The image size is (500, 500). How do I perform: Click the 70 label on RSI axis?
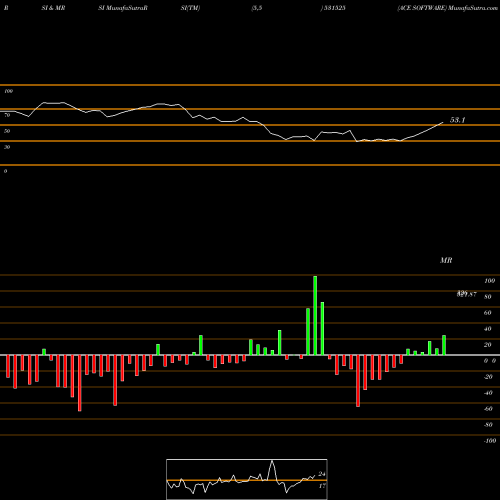(7, 115)
